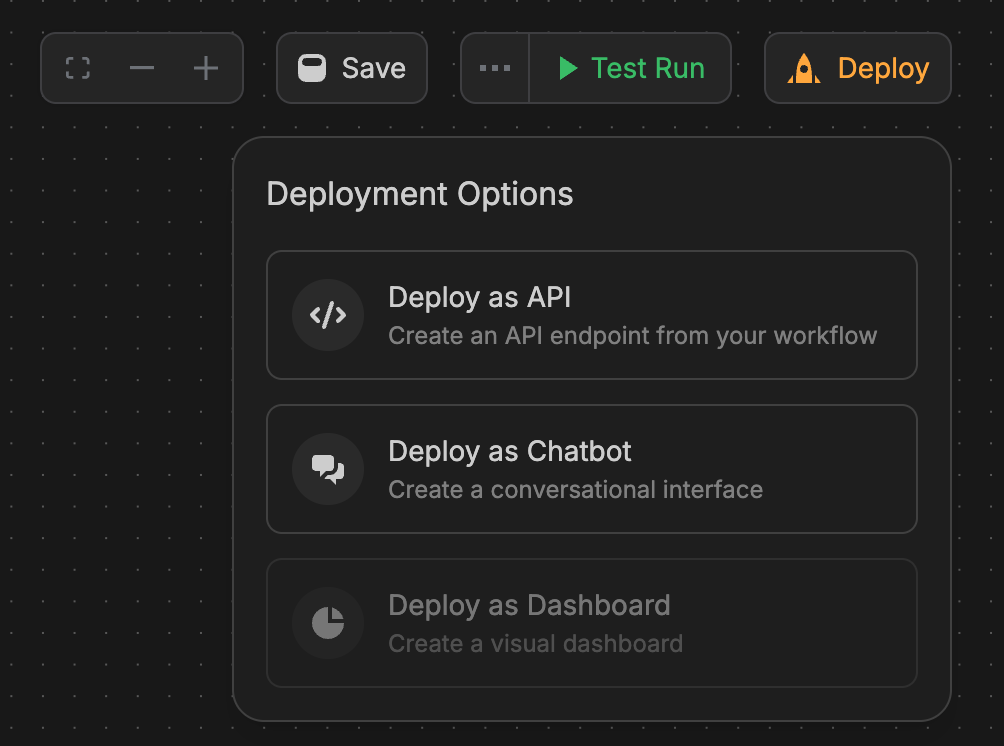Select Deploy as Dashboard option

pyautogui.click(x=592, y=623)
